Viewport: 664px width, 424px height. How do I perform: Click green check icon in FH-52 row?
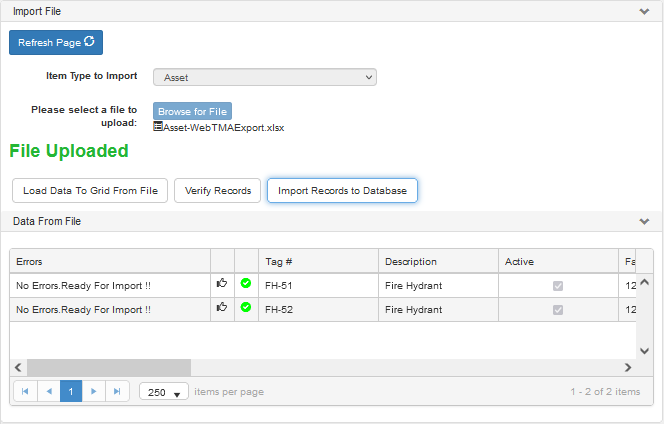246,307
